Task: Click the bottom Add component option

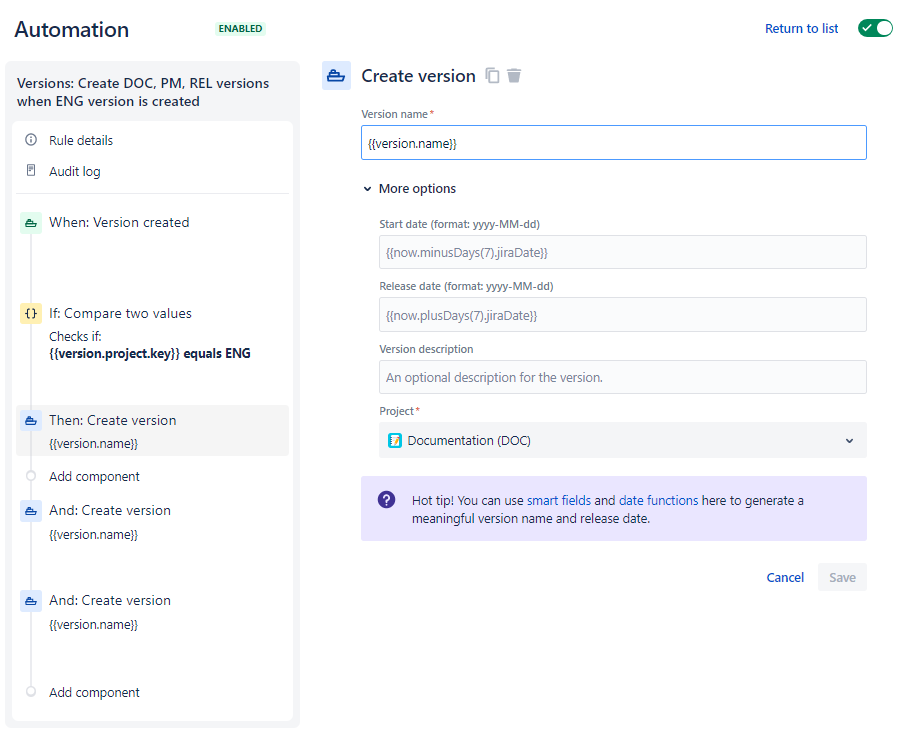Action: [94, 692]
